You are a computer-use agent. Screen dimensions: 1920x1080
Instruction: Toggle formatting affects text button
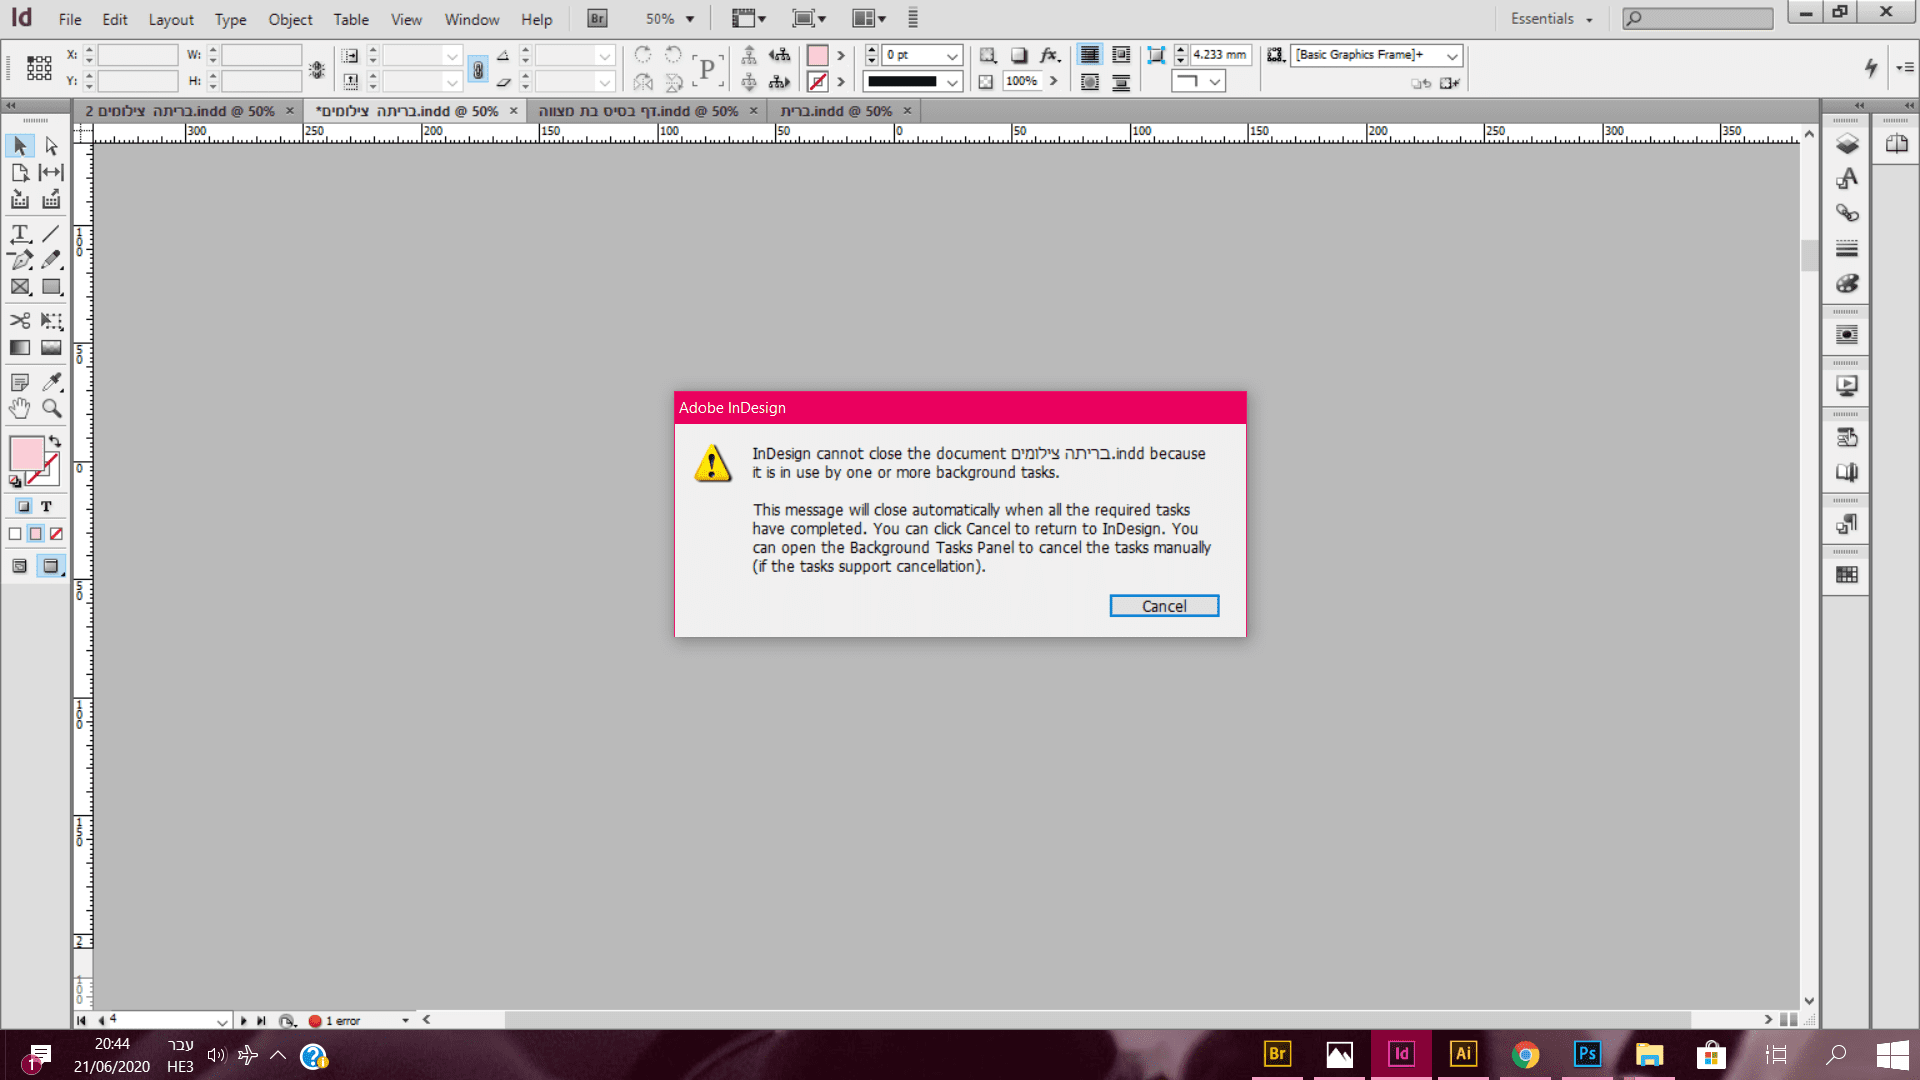point(46,506)
